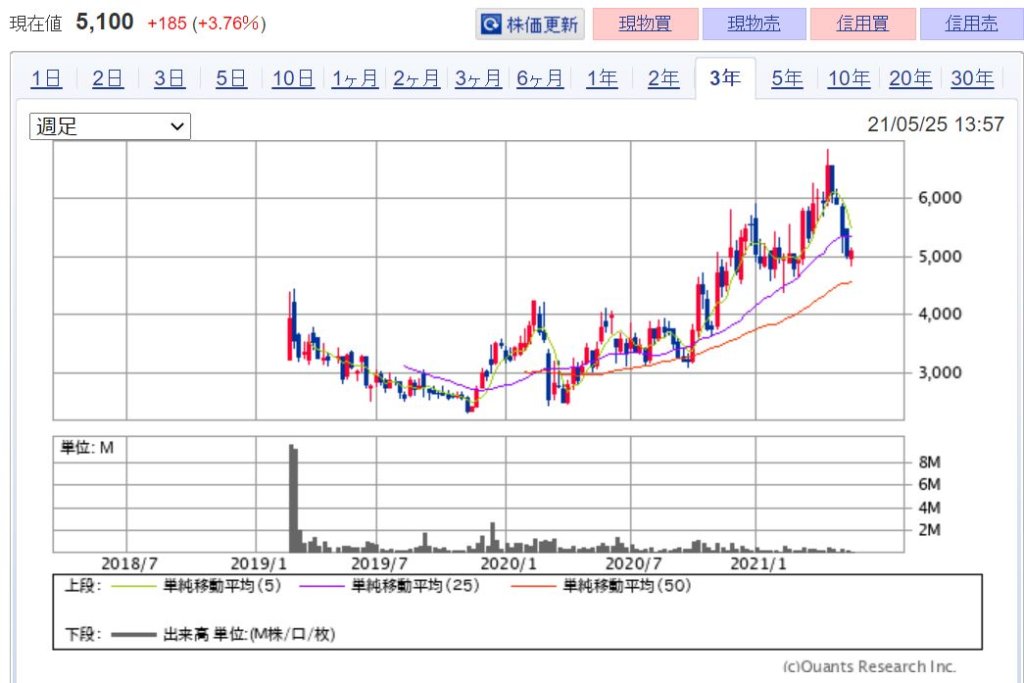Screen dimensions: 1024x683
Task: Show the 30年 chart period
Action: [972, 78]
